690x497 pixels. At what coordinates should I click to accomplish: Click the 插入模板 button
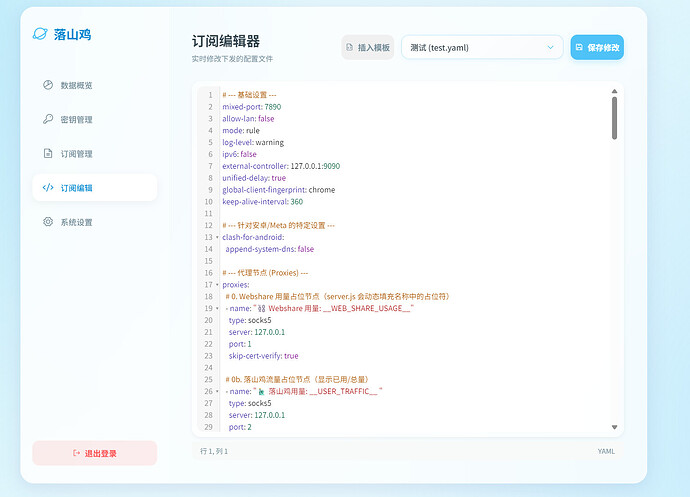[x=368, y=47]
